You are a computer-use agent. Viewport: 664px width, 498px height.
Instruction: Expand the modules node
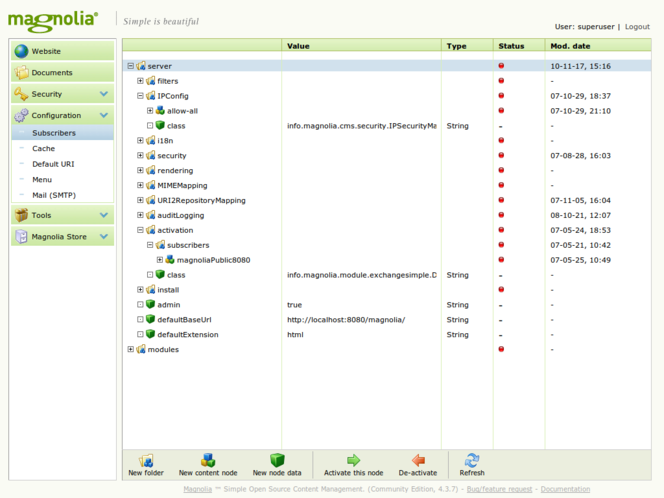(x=131, y=349)
